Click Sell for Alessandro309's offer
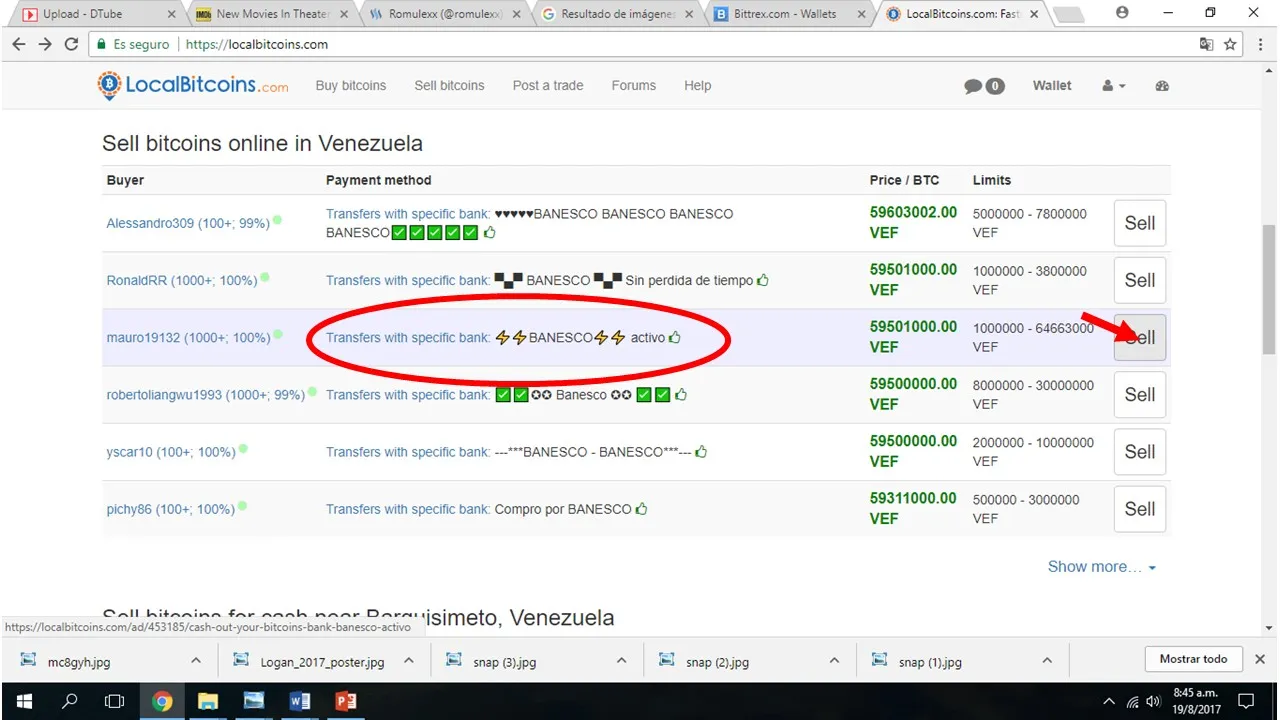Image resolution: width=1280 pixels, height=720 pixels. [x=1140, y=223]
